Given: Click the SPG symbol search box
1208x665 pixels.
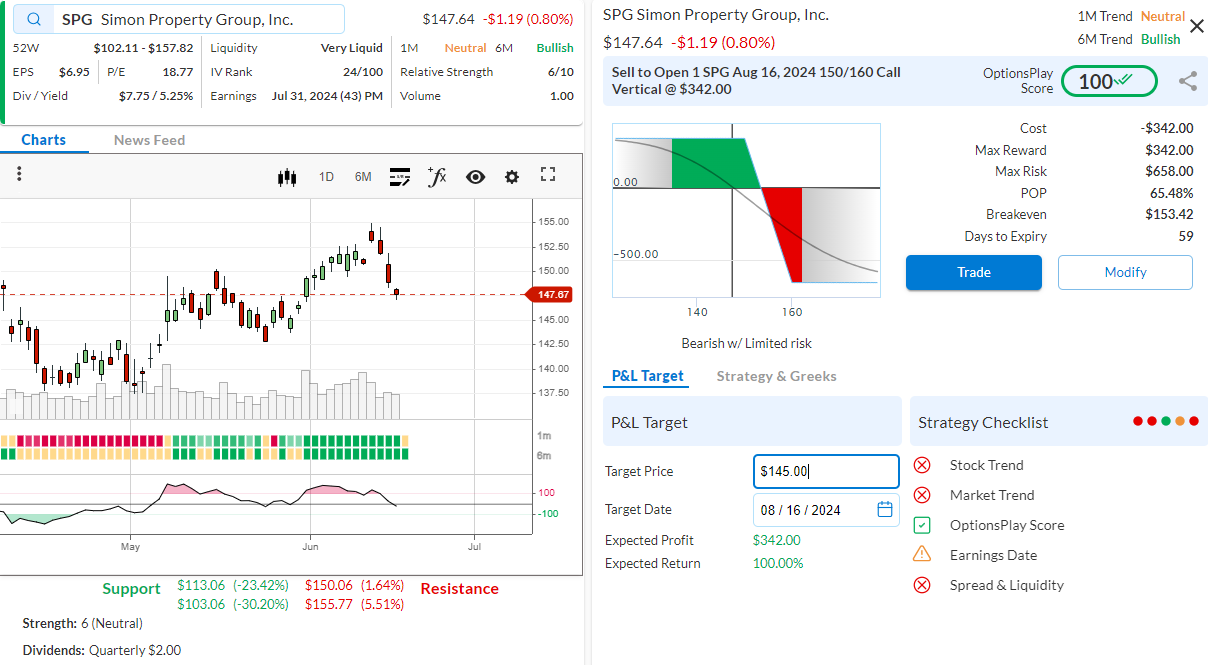Looking at the screenshot, I should [x=179, y=20].
